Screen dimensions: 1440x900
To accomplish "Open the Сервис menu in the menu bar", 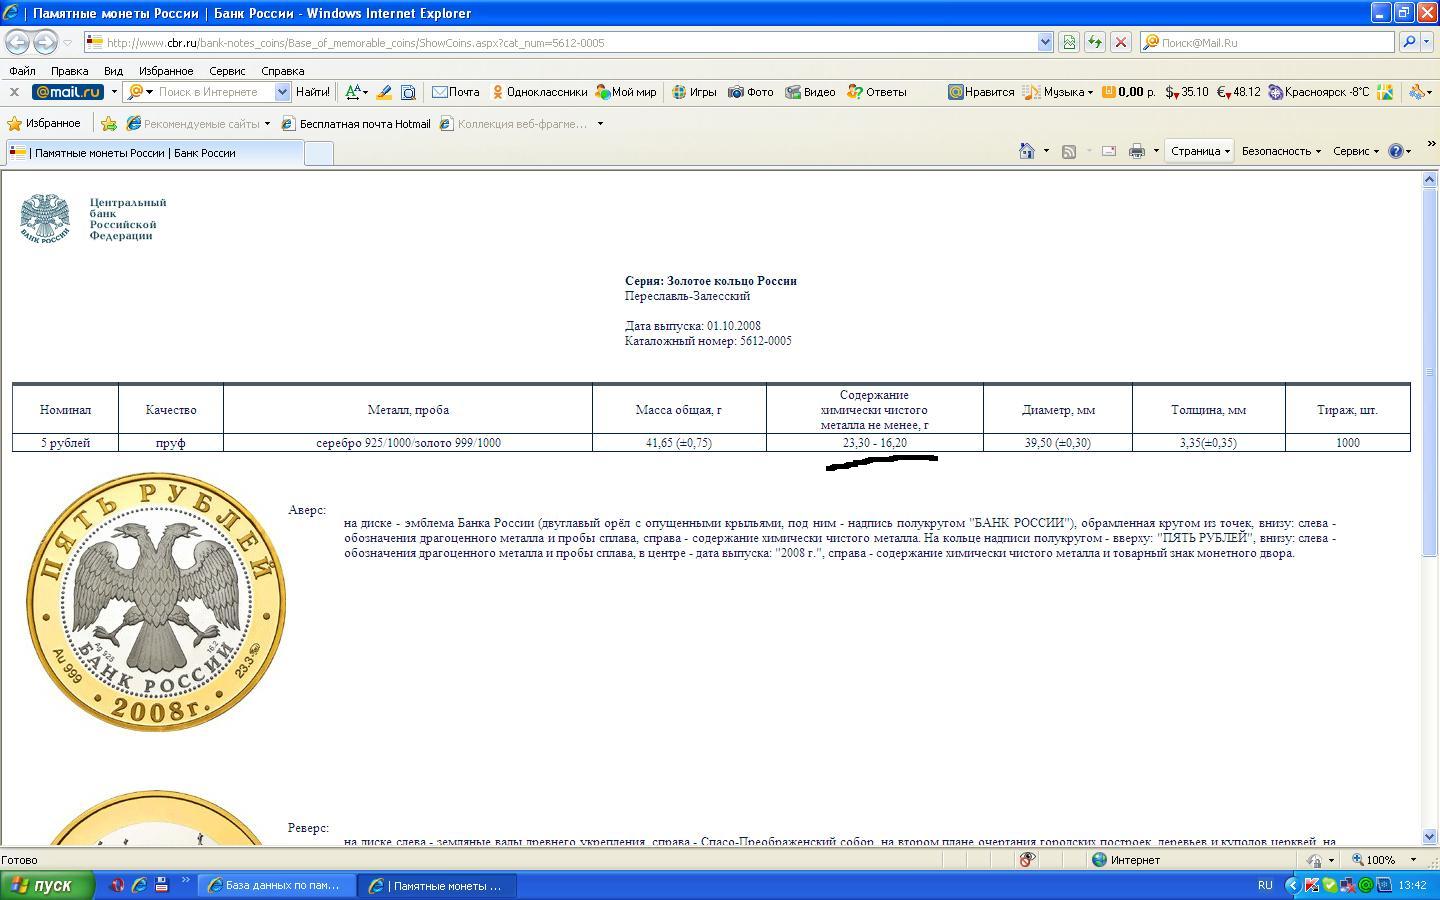I will tap(227, 71).
